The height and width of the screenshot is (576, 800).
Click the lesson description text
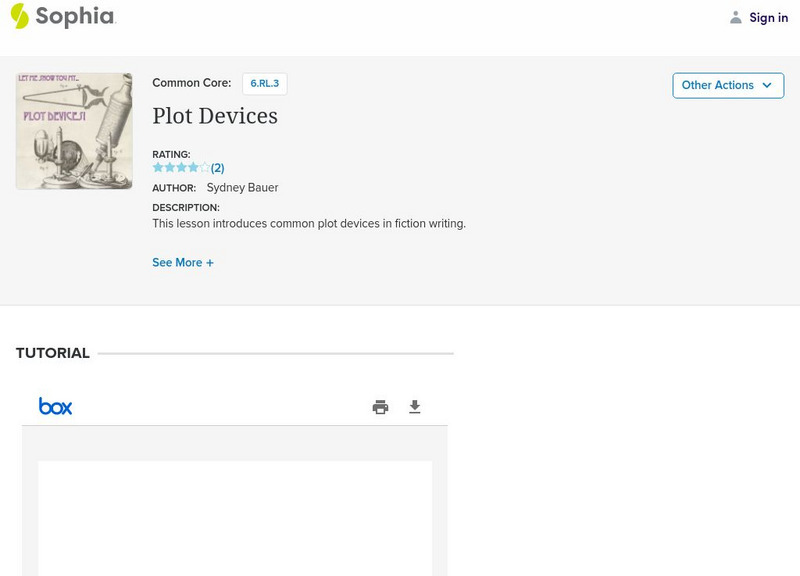pos(309,224)
